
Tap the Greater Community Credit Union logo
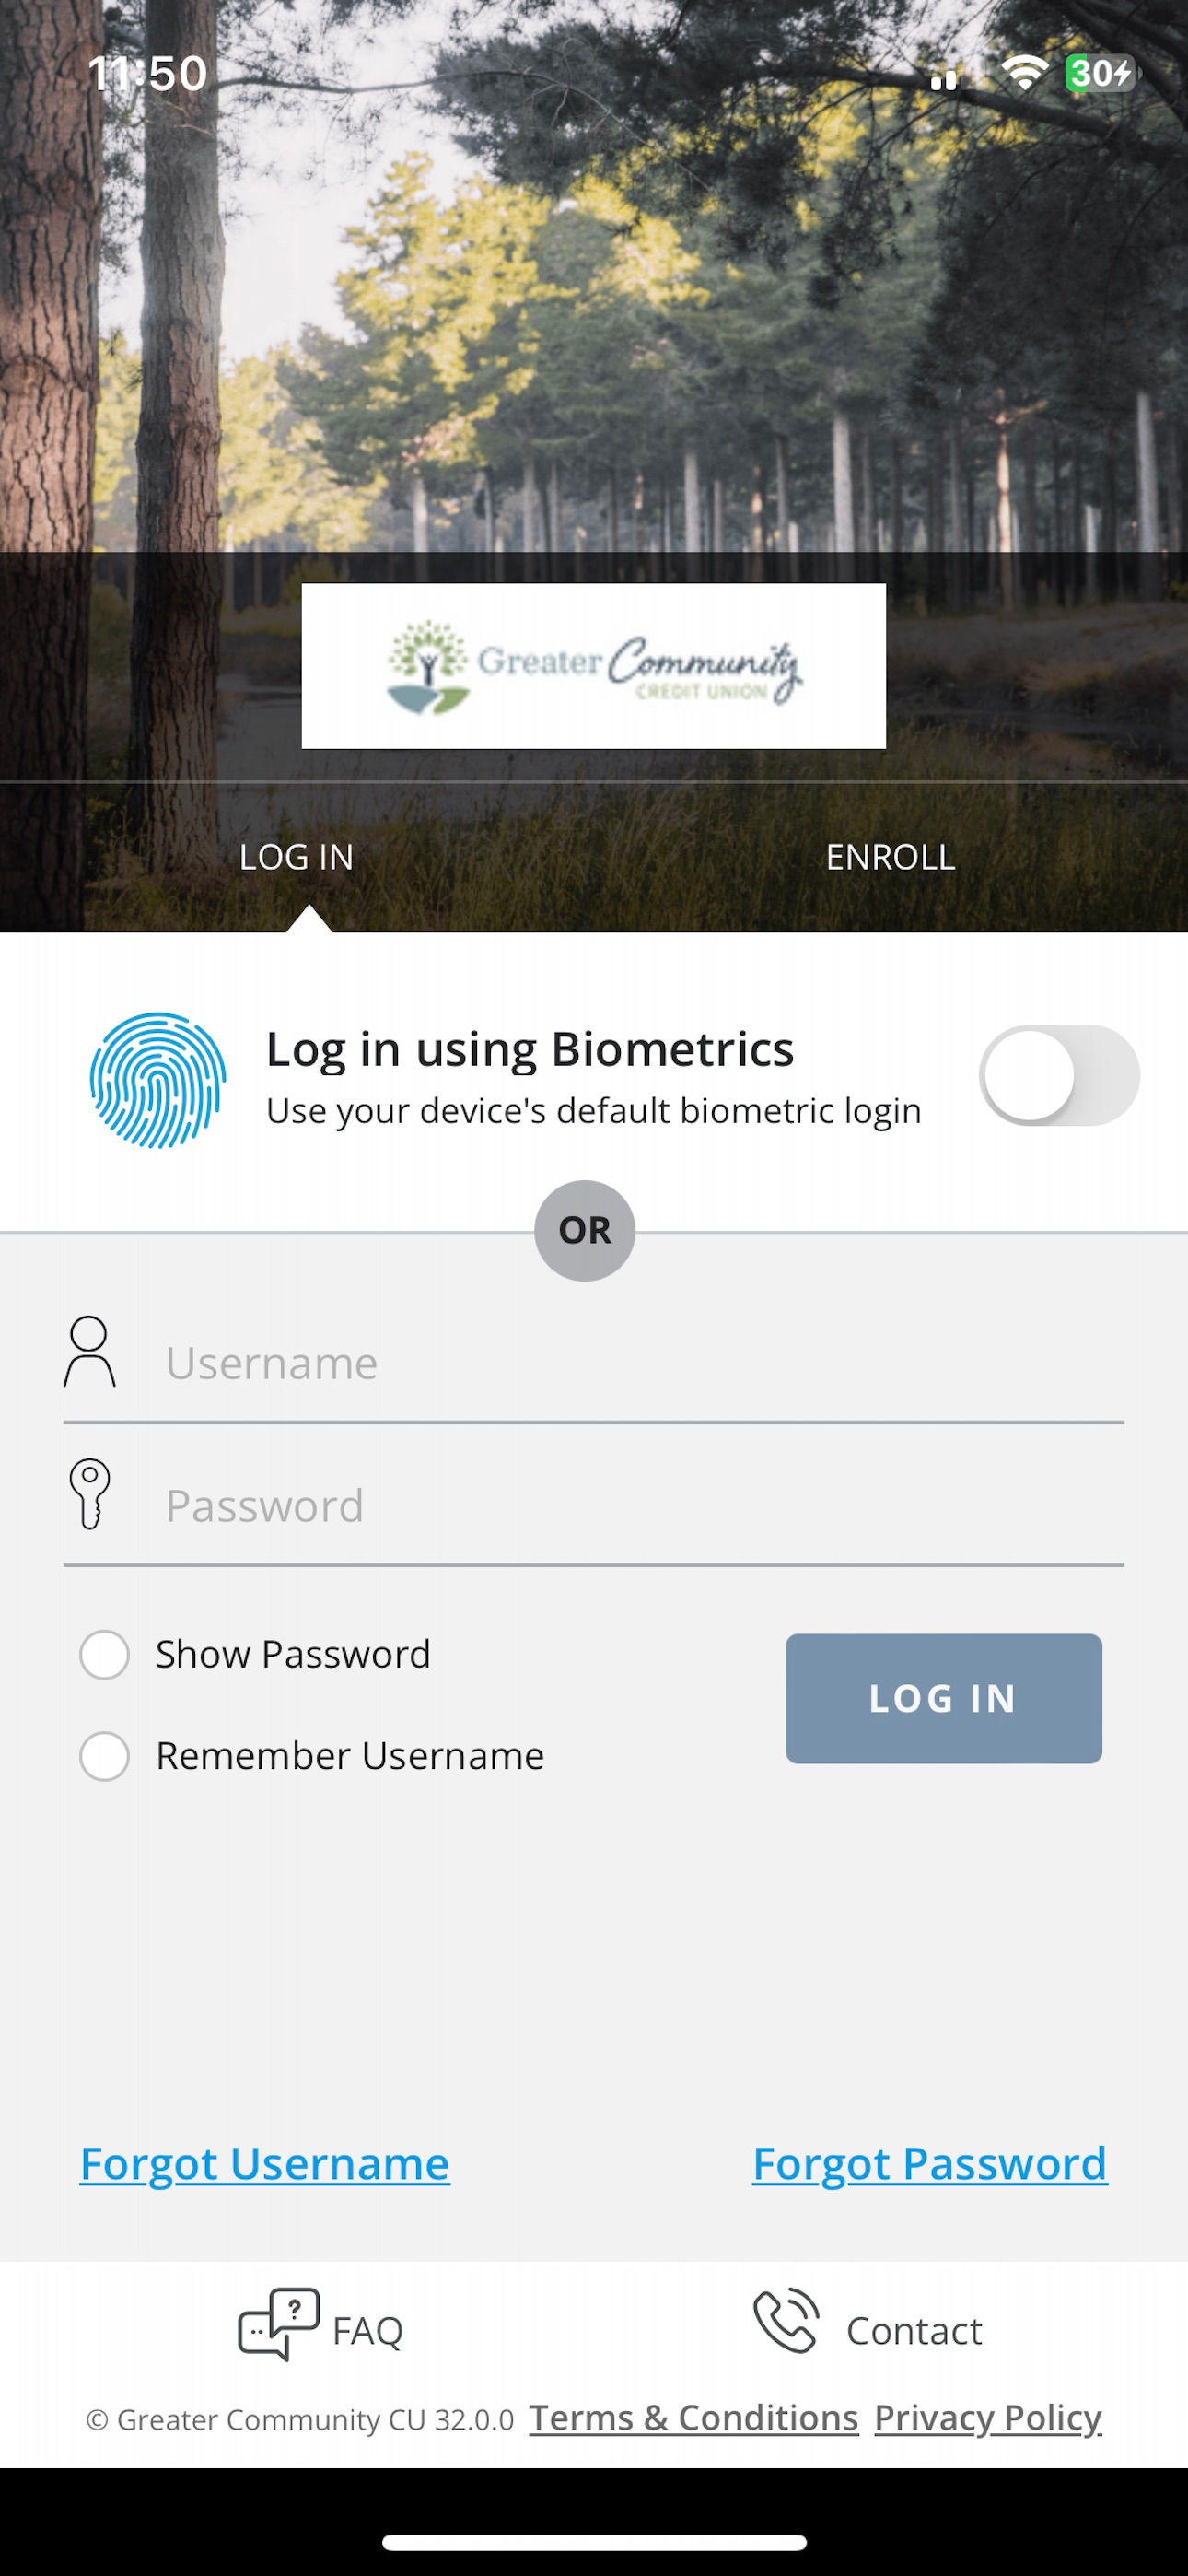[x=594, y=666]
